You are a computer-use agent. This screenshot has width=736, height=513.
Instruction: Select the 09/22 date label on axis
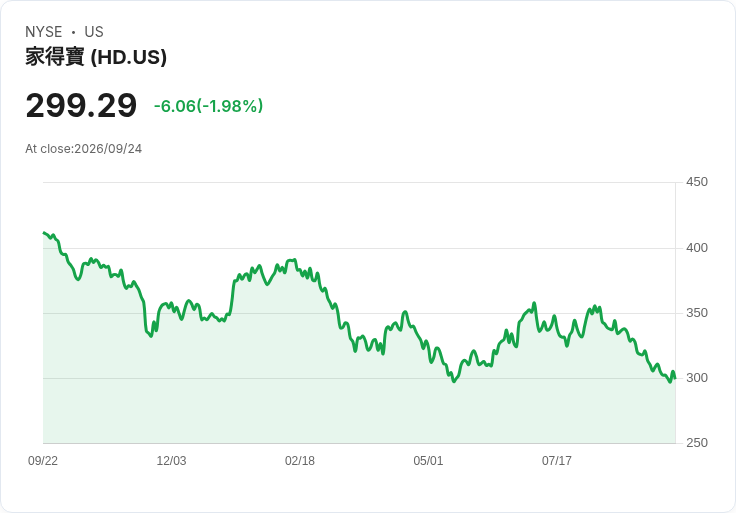pyautogui.click(x=43, y=461)
